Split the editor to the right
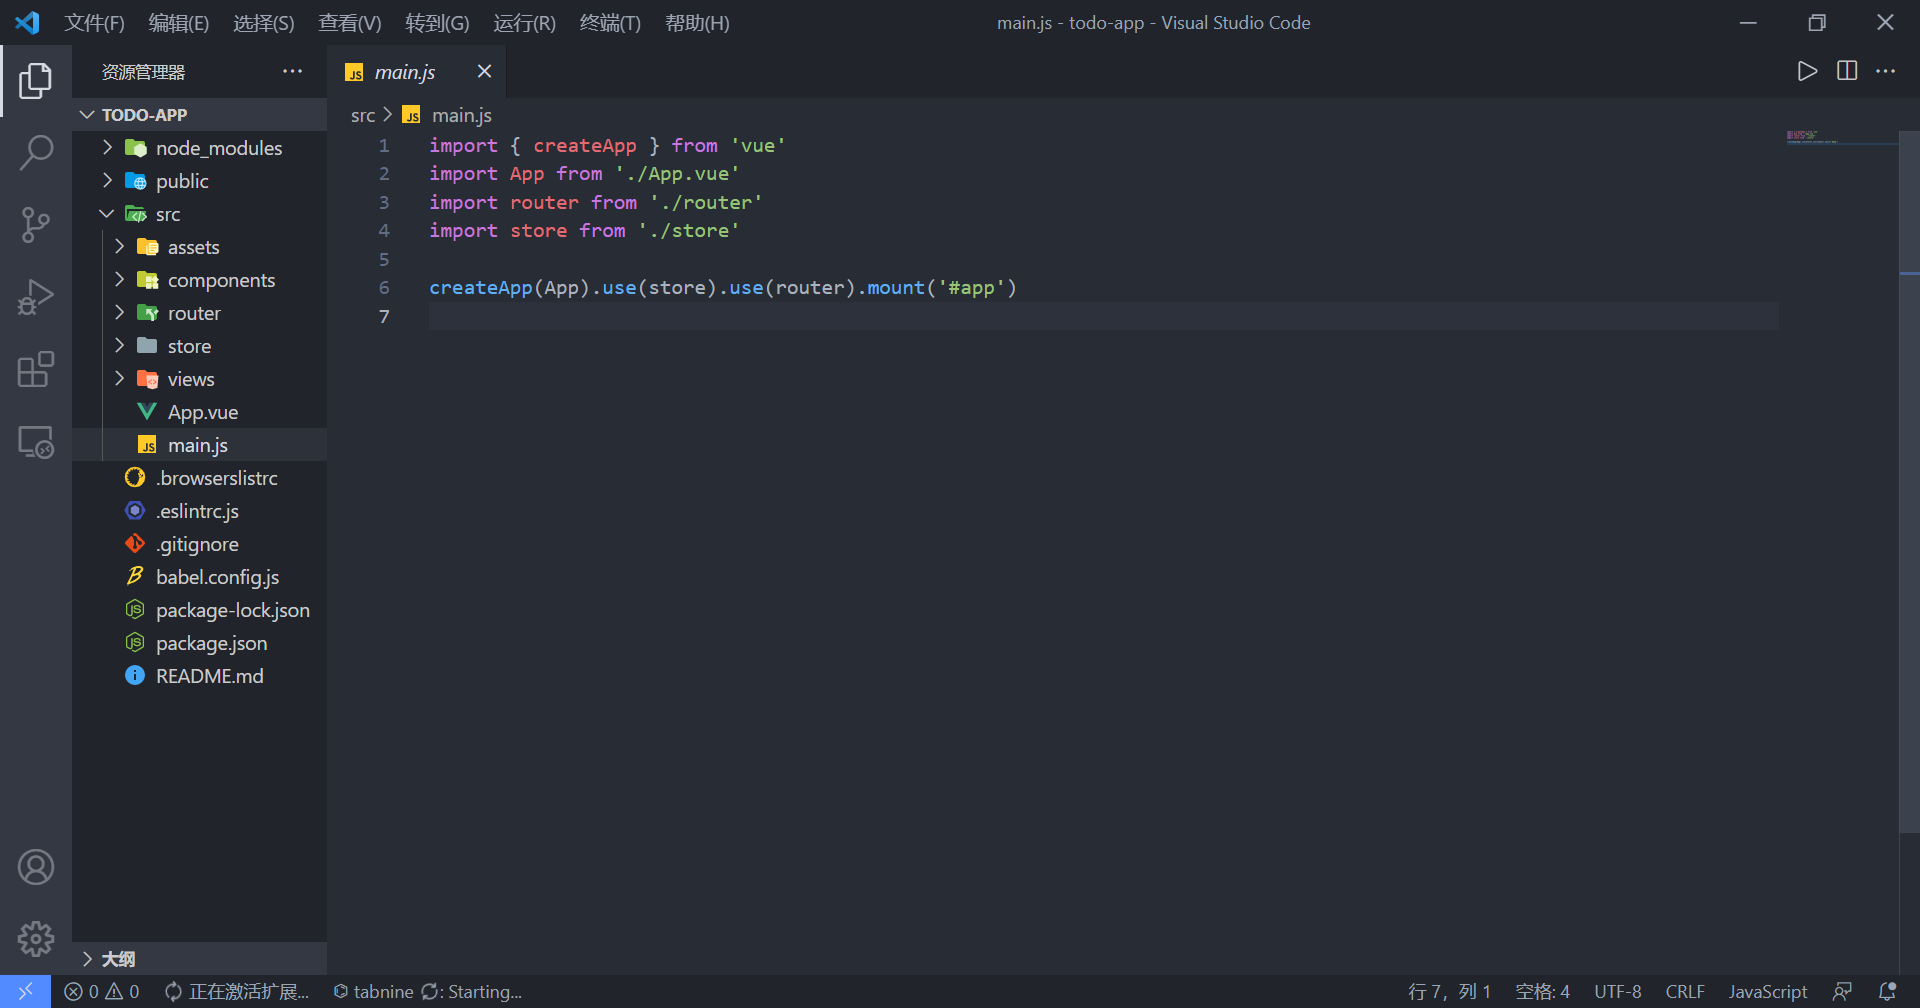 [x=1847, y=71]
